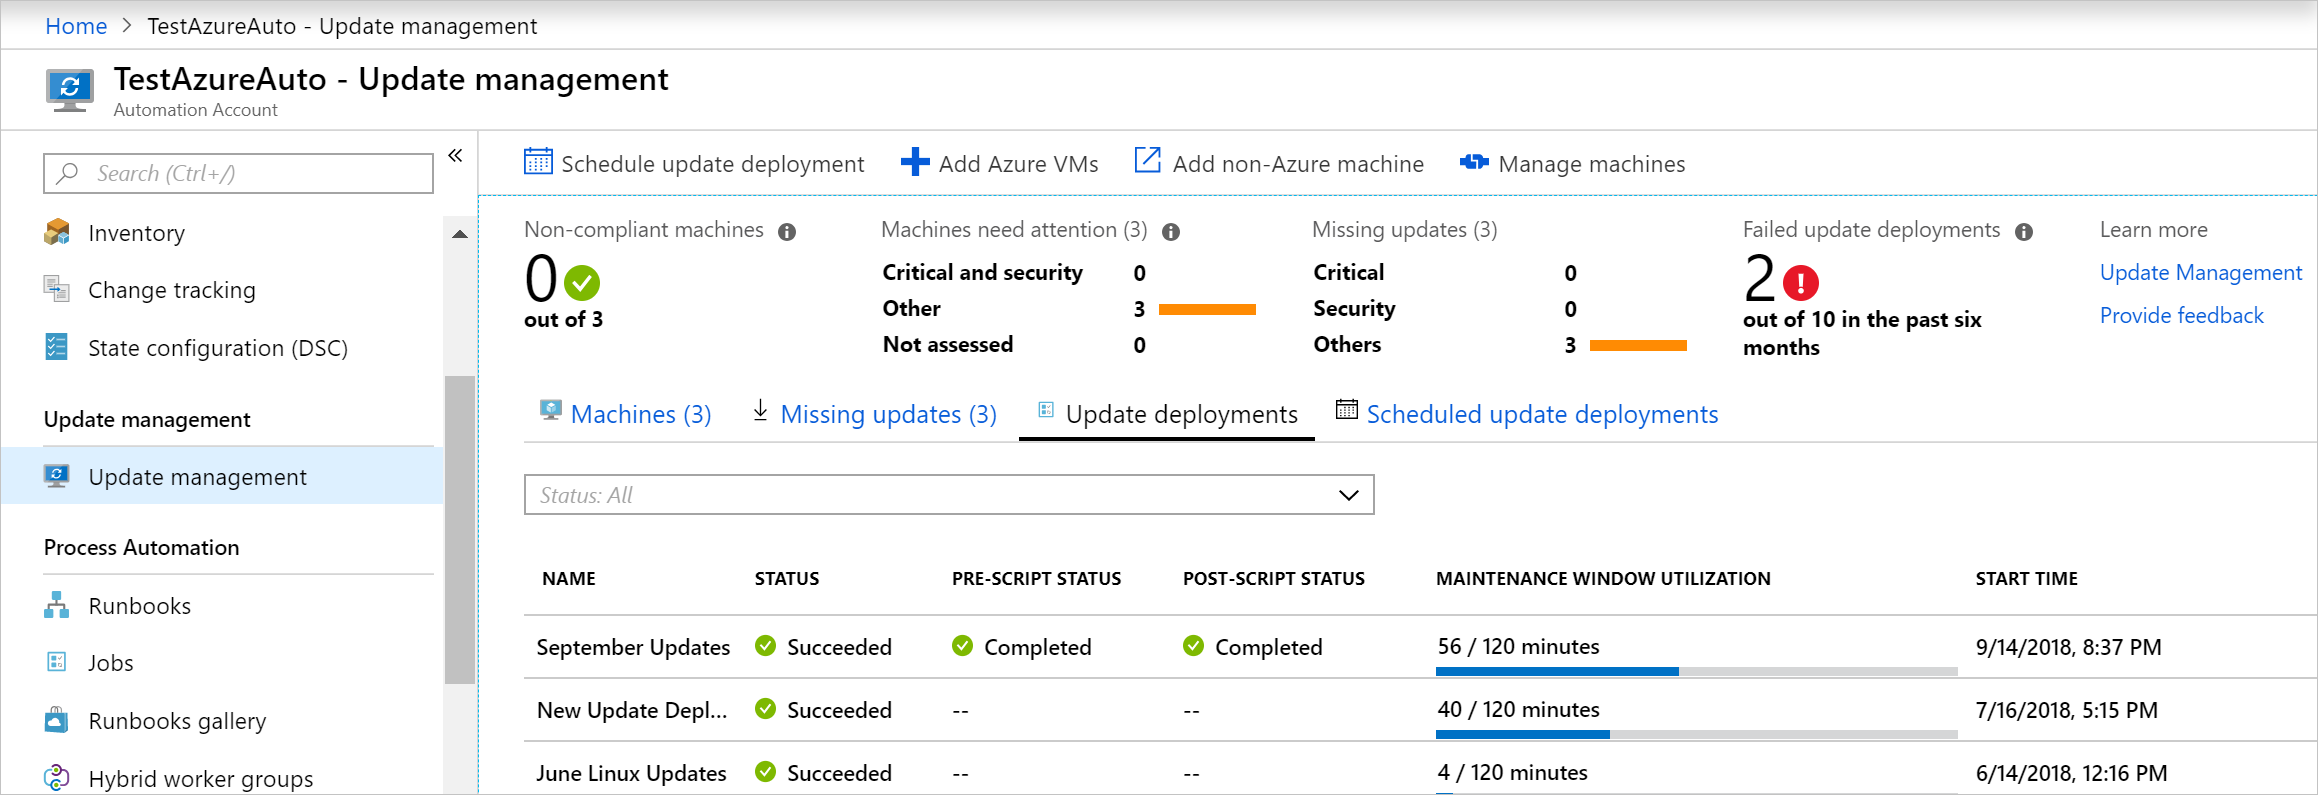Click the Add Azure VMs plus icon
This screenshot has height=795, width=2318.
point(914,162)
